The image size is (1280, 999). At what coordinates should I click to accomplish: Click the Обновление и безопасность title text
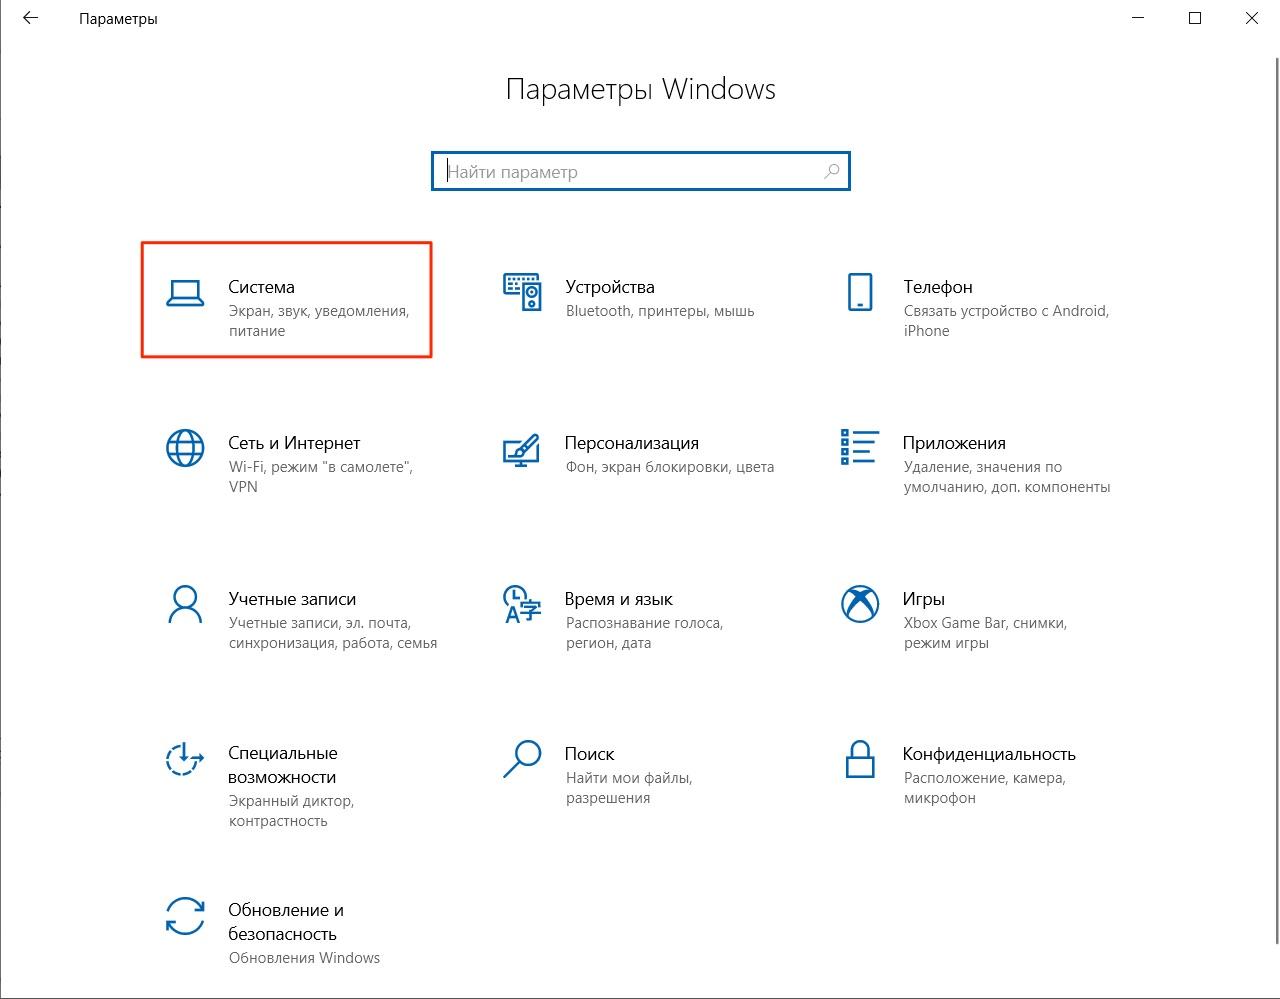[286, 922]
